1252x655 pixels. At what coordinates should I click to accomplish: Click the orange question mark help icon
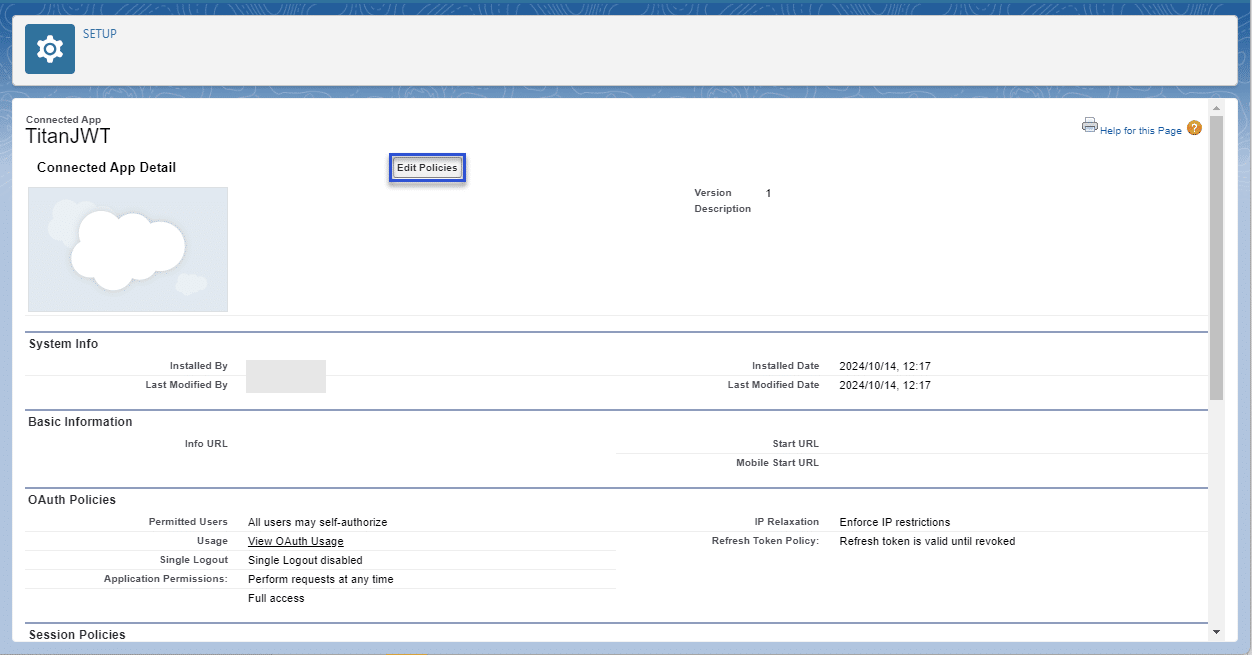click(1194, 128)
